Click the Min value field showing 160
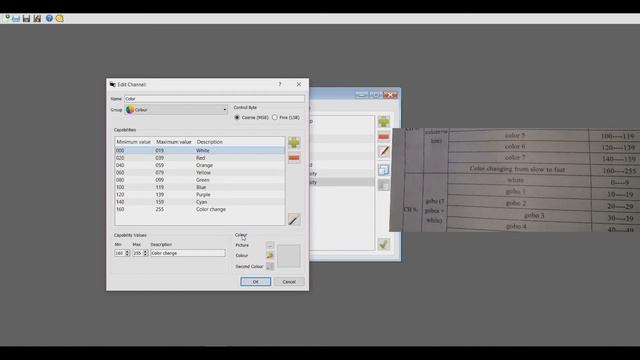 click(x=120, y=253)
